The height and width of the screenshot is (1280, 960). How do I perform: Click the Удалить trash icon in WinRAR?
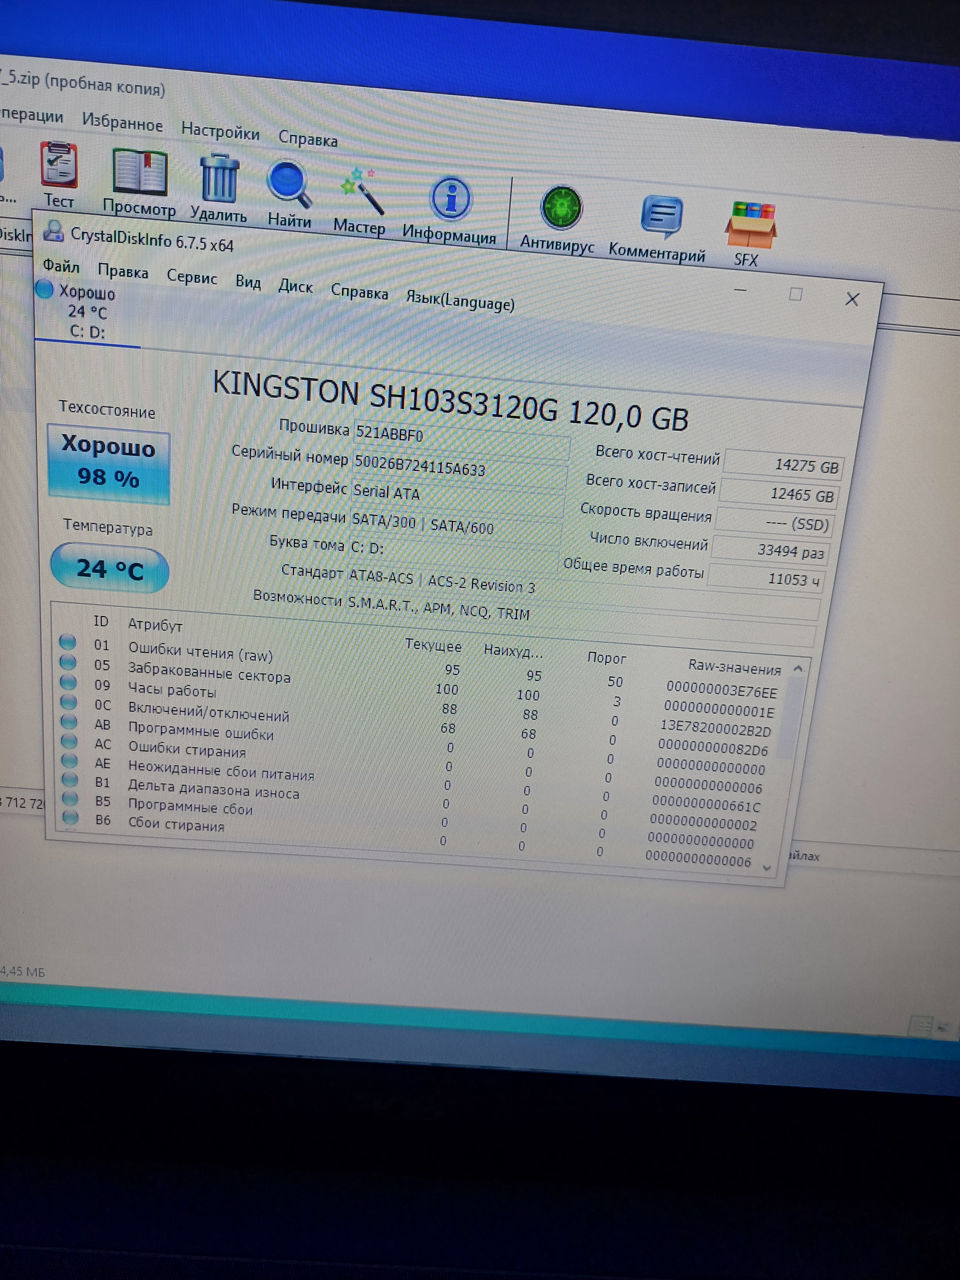click(x=219, y=178)
